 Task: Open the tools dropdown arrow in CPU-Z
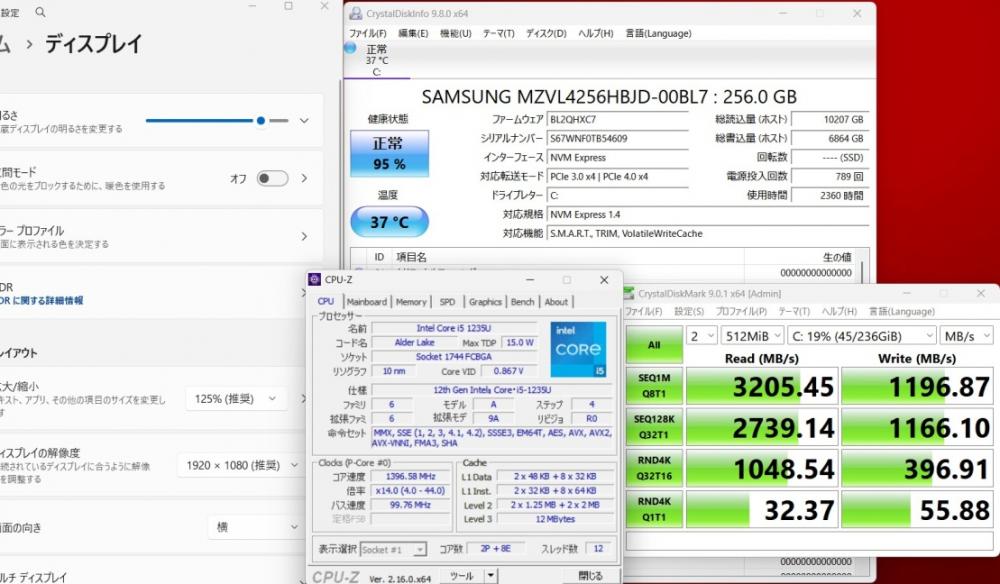[x=490, y=576]
